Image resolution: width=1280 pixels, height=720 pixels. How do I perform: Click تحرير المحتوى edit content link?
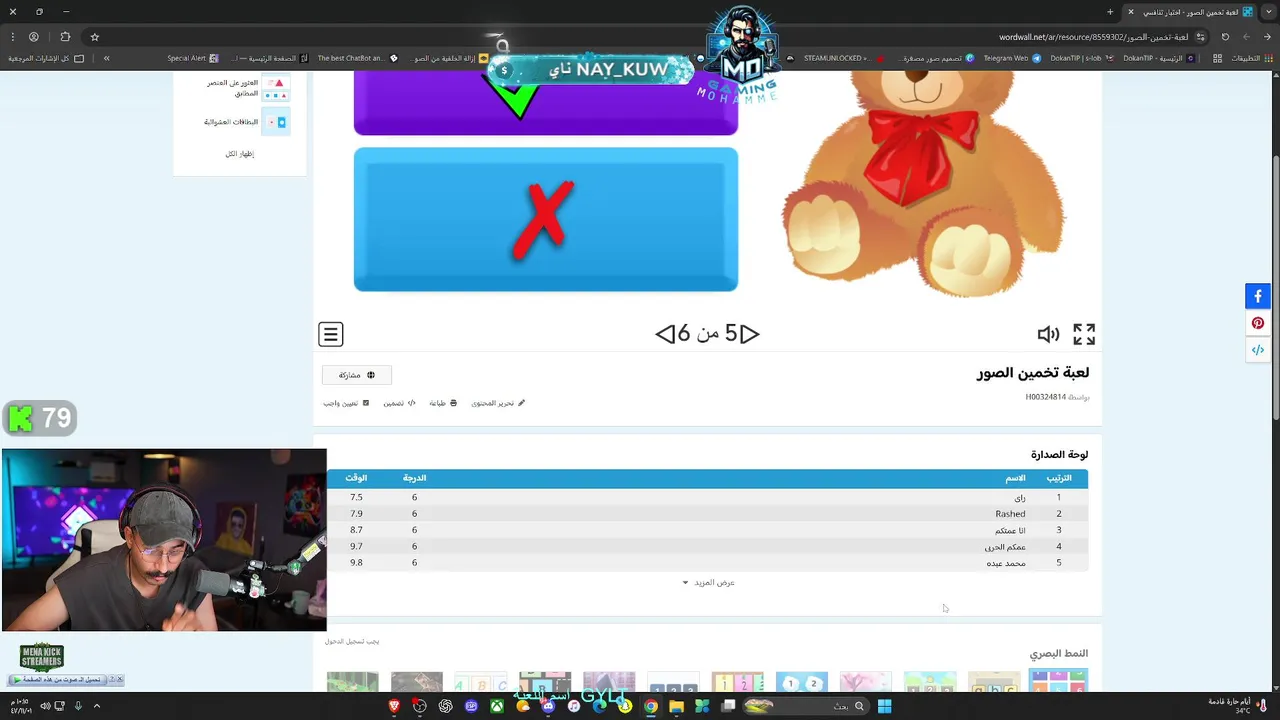pyautogui.click(x=498, y=403)
